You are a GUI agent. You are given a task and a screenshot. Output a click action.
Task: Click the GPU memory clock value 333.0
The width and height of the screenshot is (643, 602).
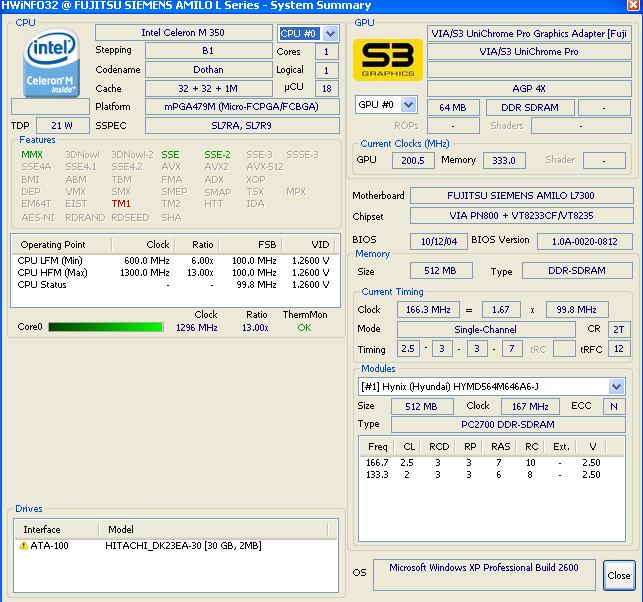coord(504,160)
